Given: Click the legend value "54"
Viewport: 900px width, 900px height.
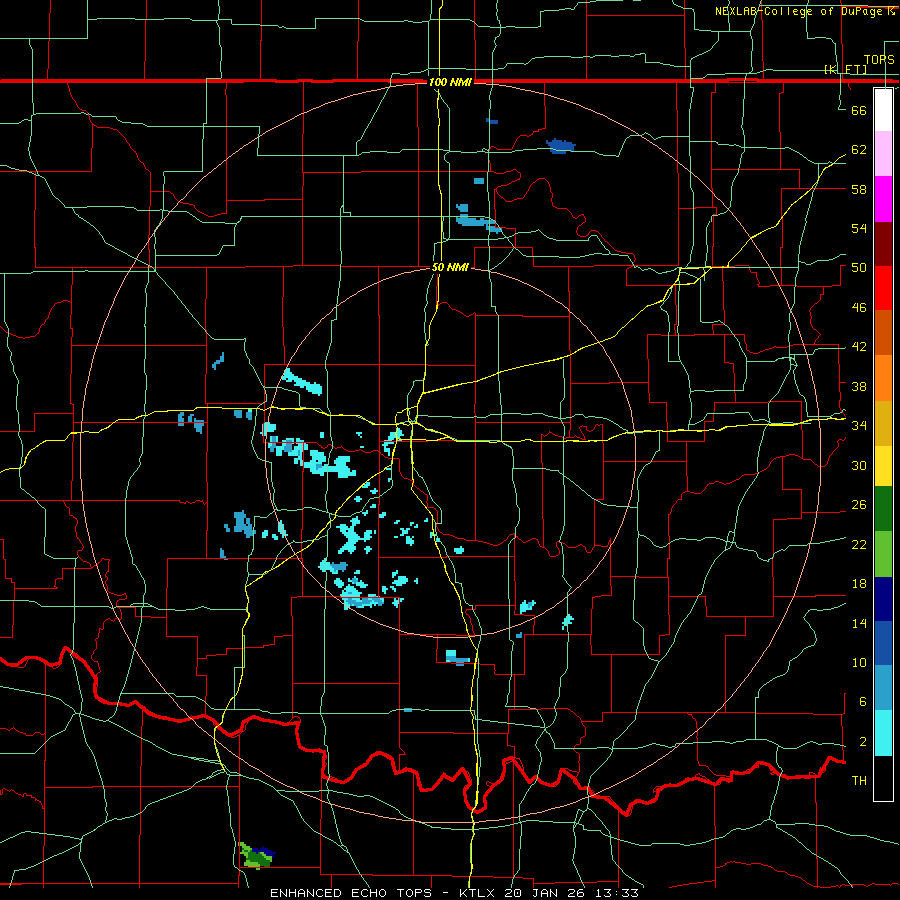Looking at the screenshot, I should tap(859, 228).
